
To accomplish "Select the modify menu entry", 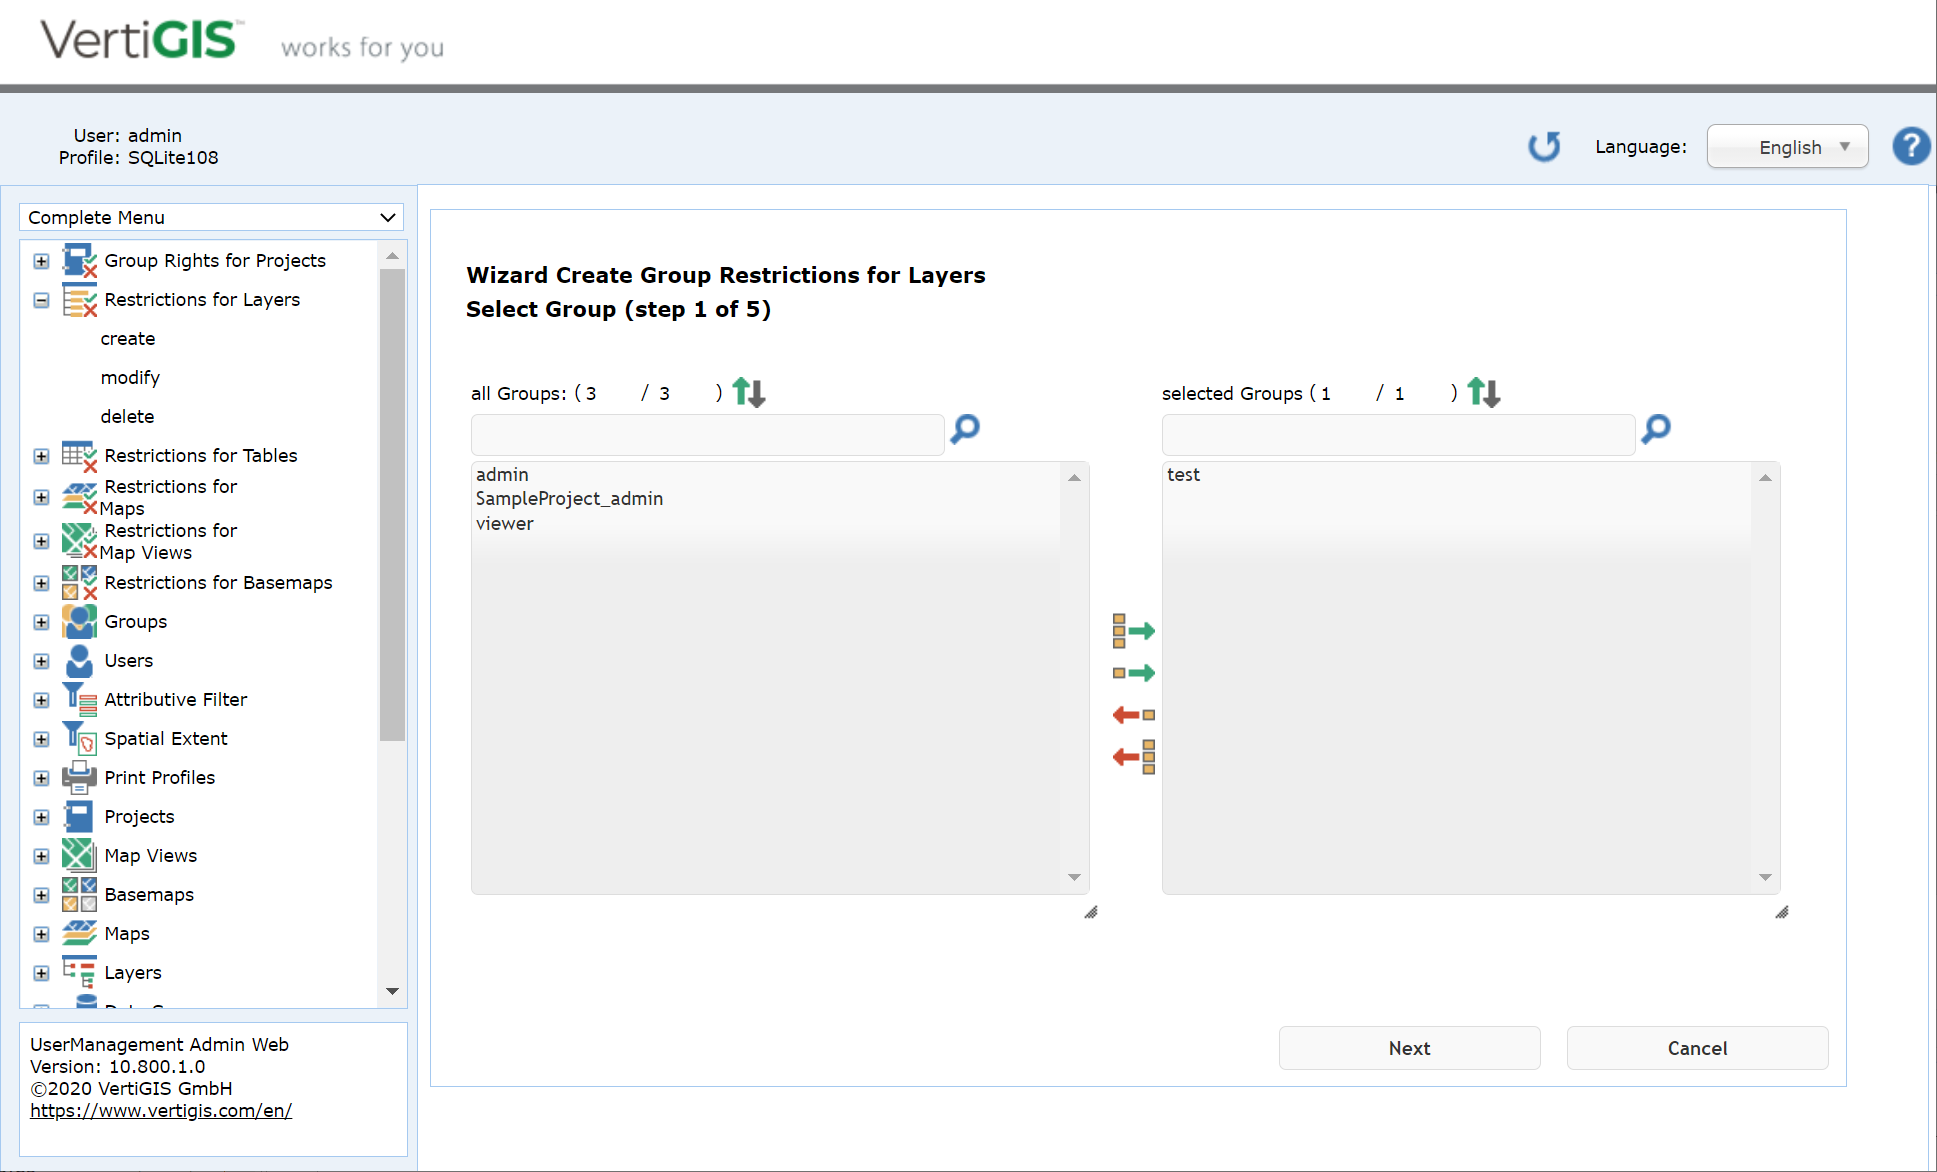I will point(130,377).
